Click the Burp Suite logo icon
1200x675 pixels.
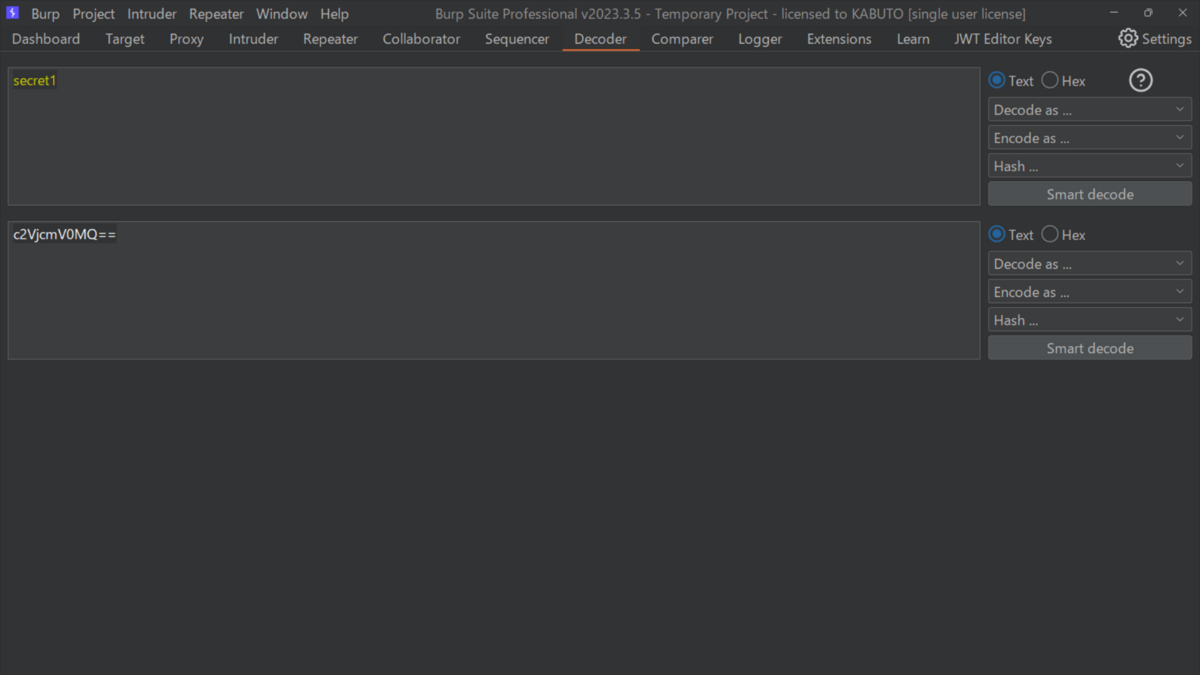pyautogui.click(x=13, y=13)
